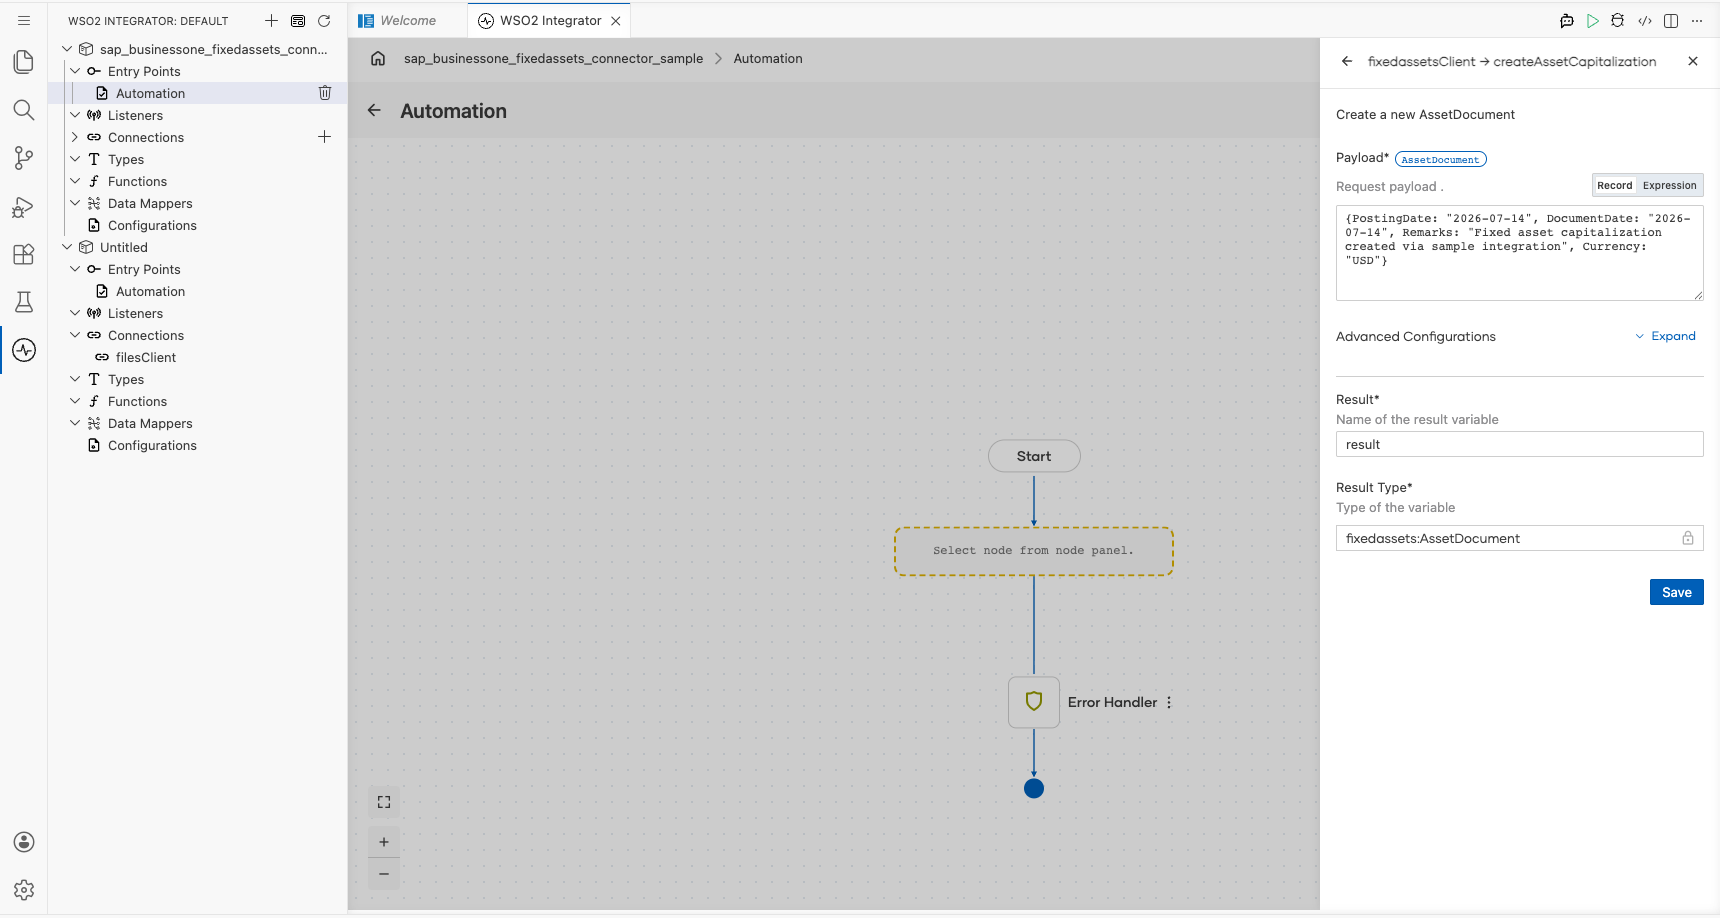Fit diagram to screen
The image size is (1720, 918).
click(x=384, y=802)
